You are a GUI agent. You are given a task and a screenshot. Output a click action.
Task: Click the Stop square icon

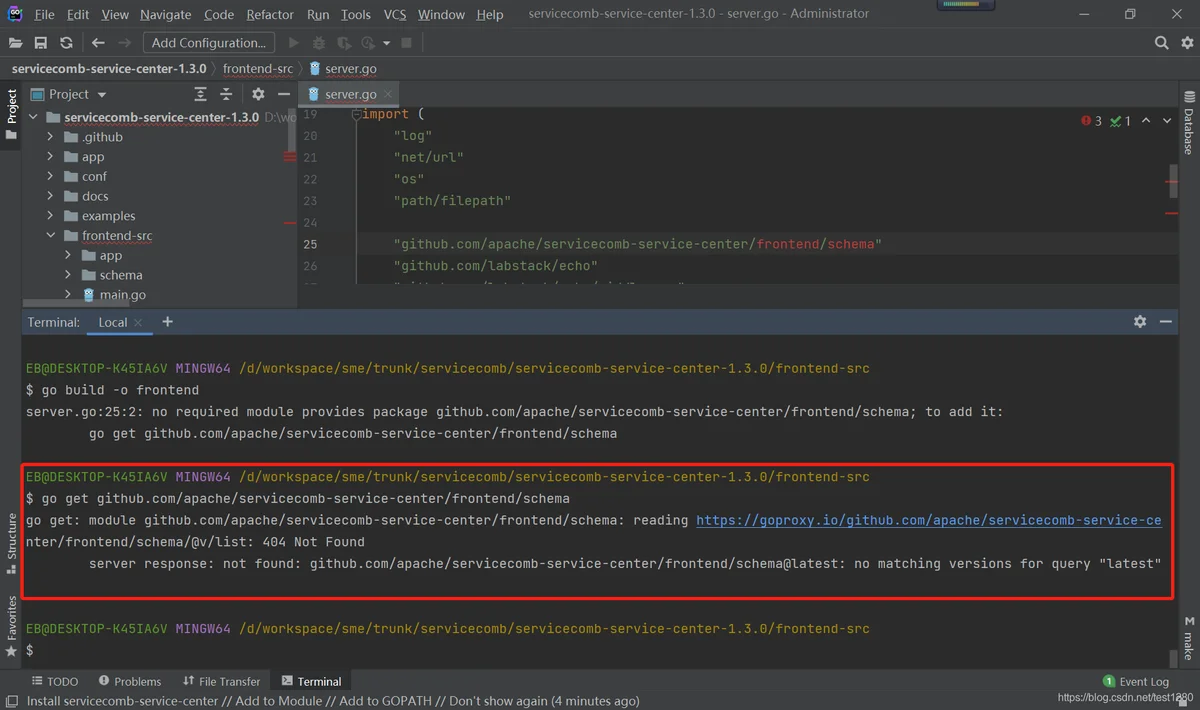click(406, 43)
